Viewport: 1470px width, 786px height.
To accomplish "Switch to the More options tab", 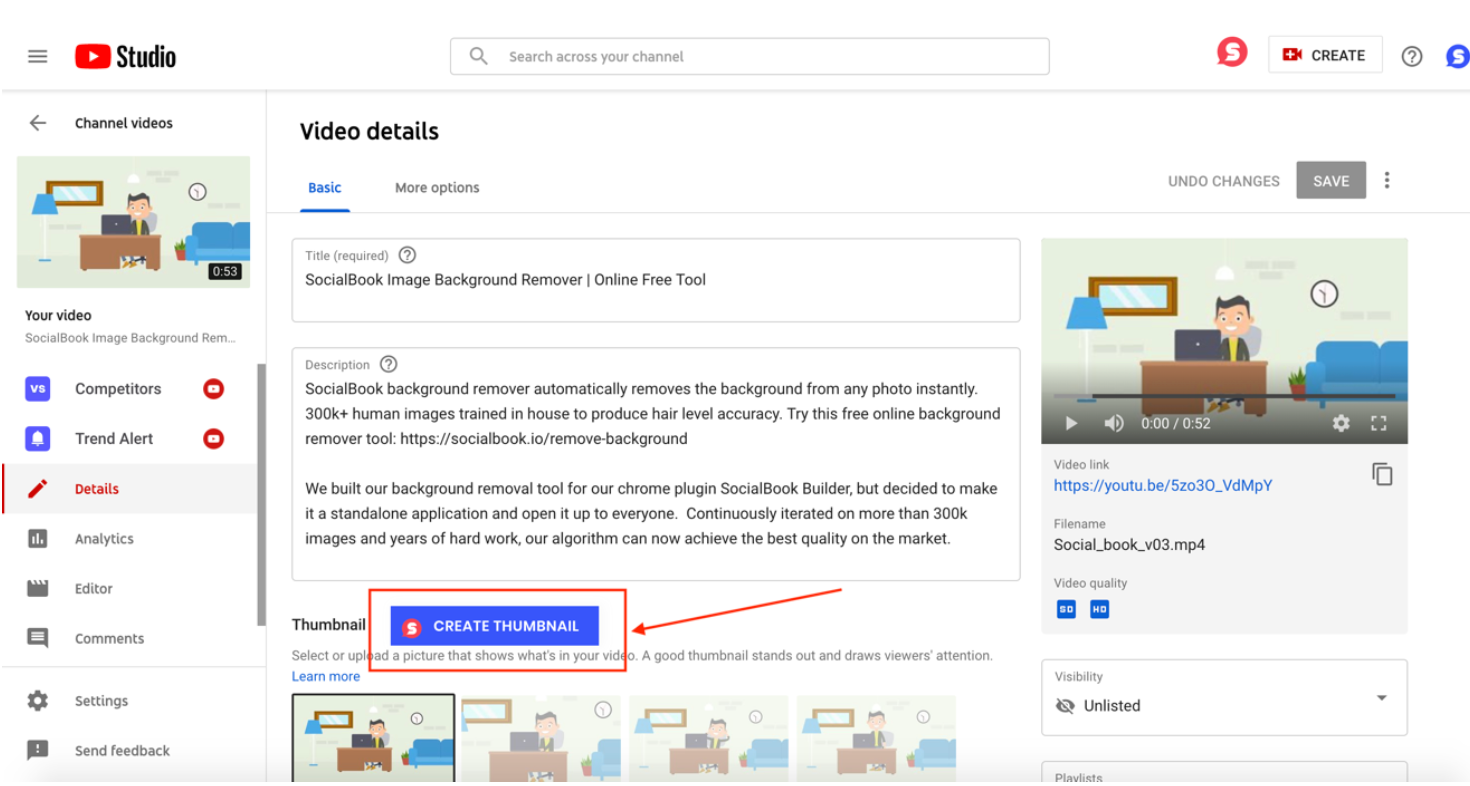I will pos(437,187).
